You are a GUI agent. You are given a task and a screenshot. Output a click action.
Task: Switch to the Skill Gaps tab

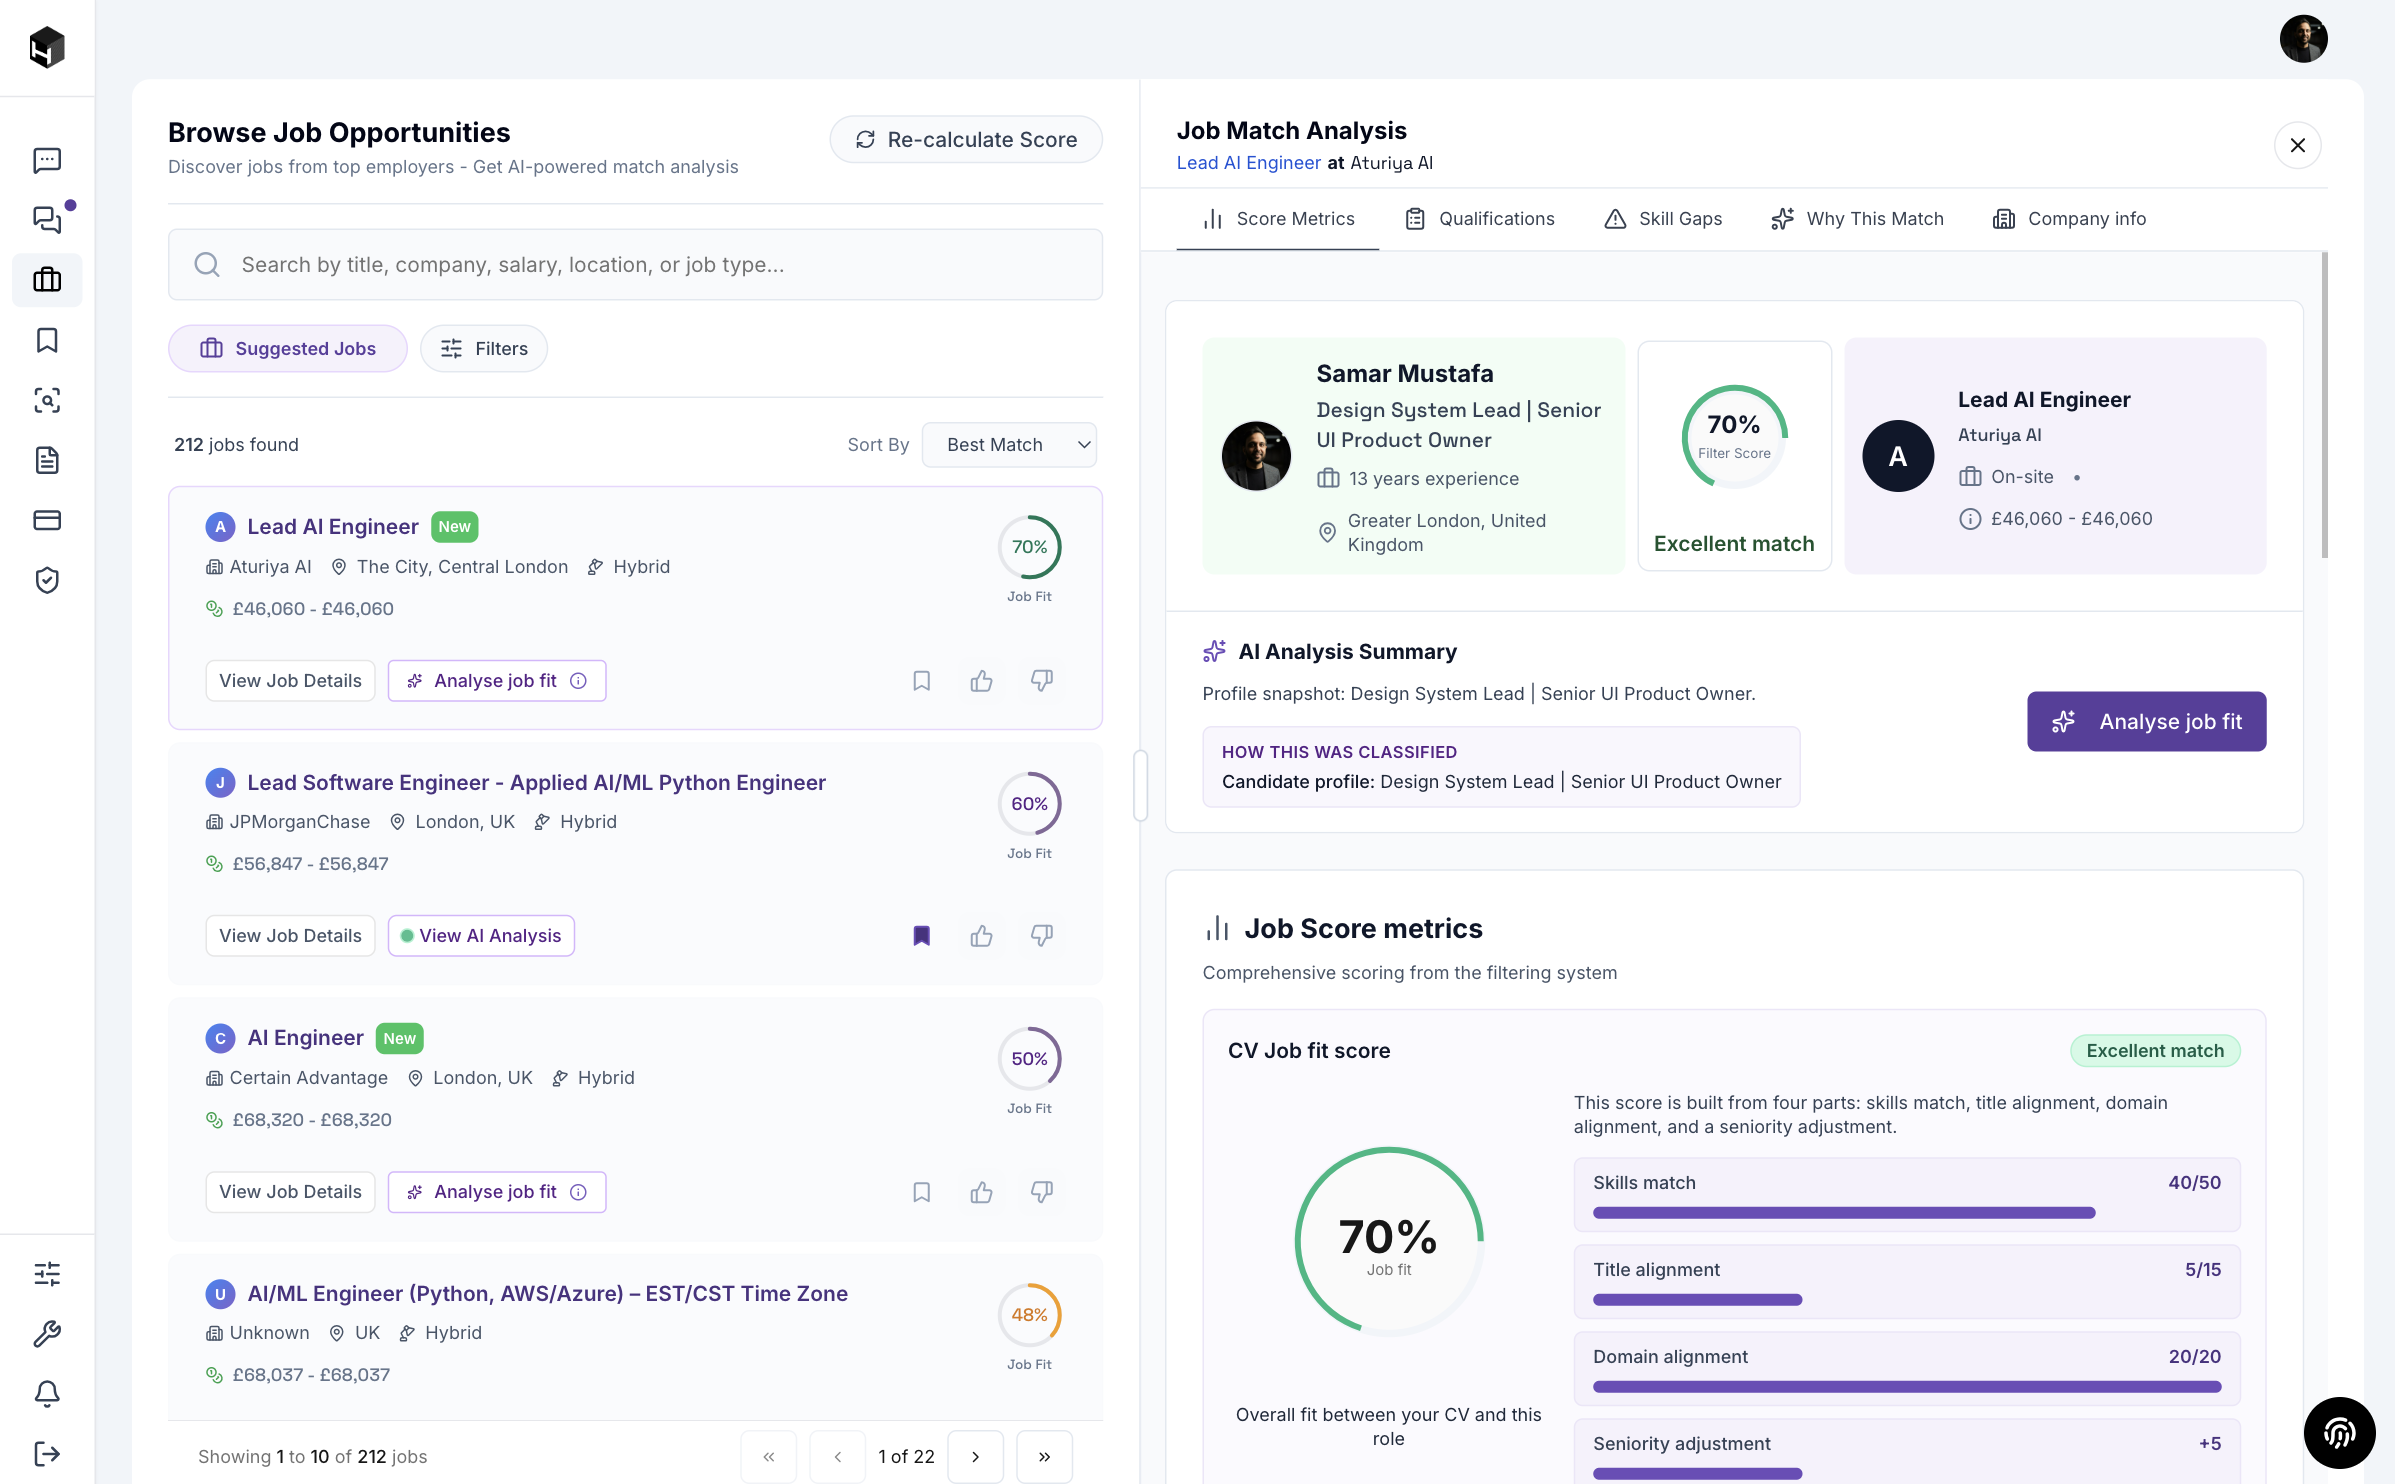click(1663, 219)
